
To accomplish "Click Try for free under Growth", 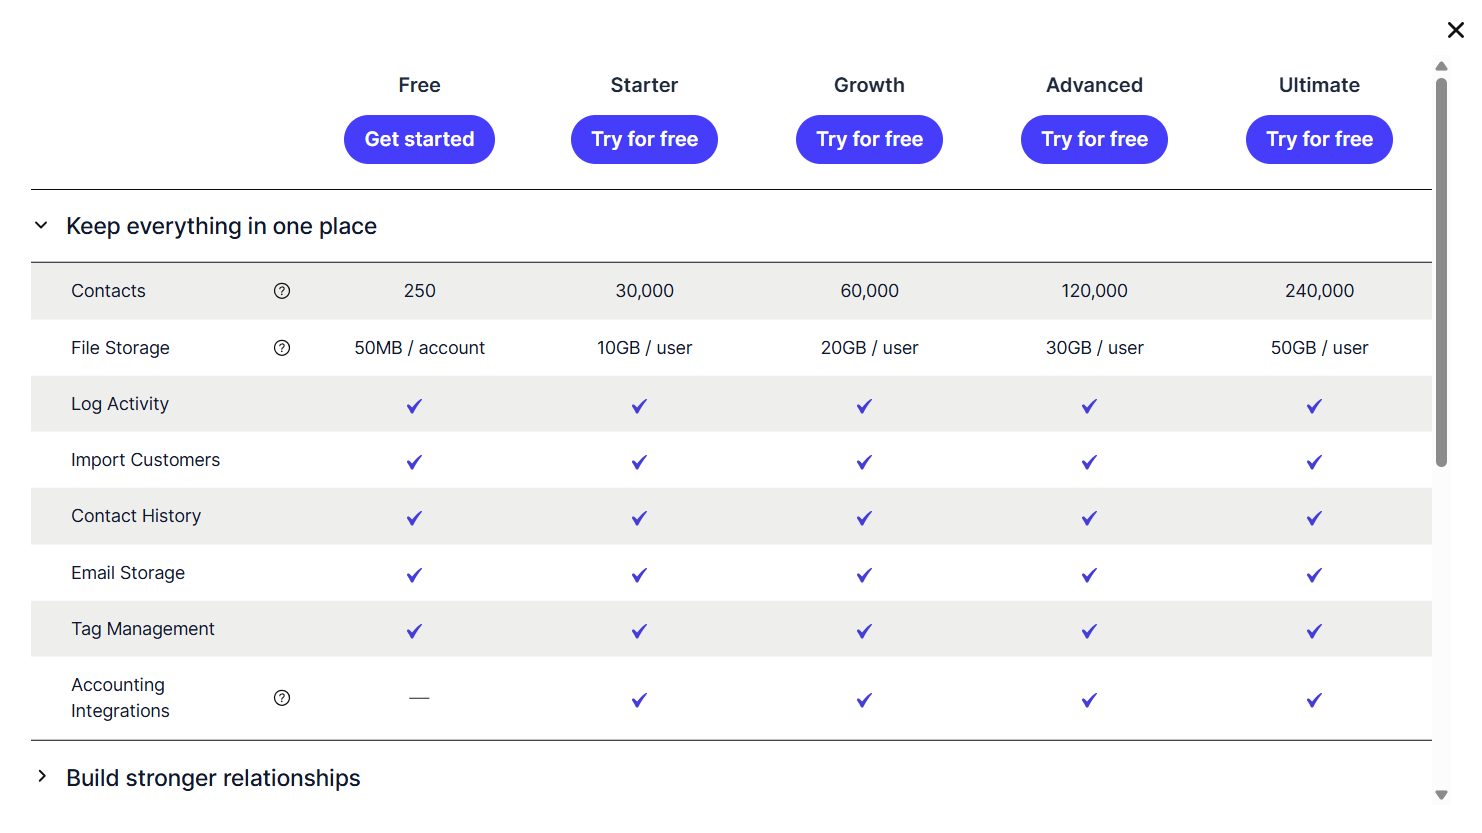I will 869,139.
